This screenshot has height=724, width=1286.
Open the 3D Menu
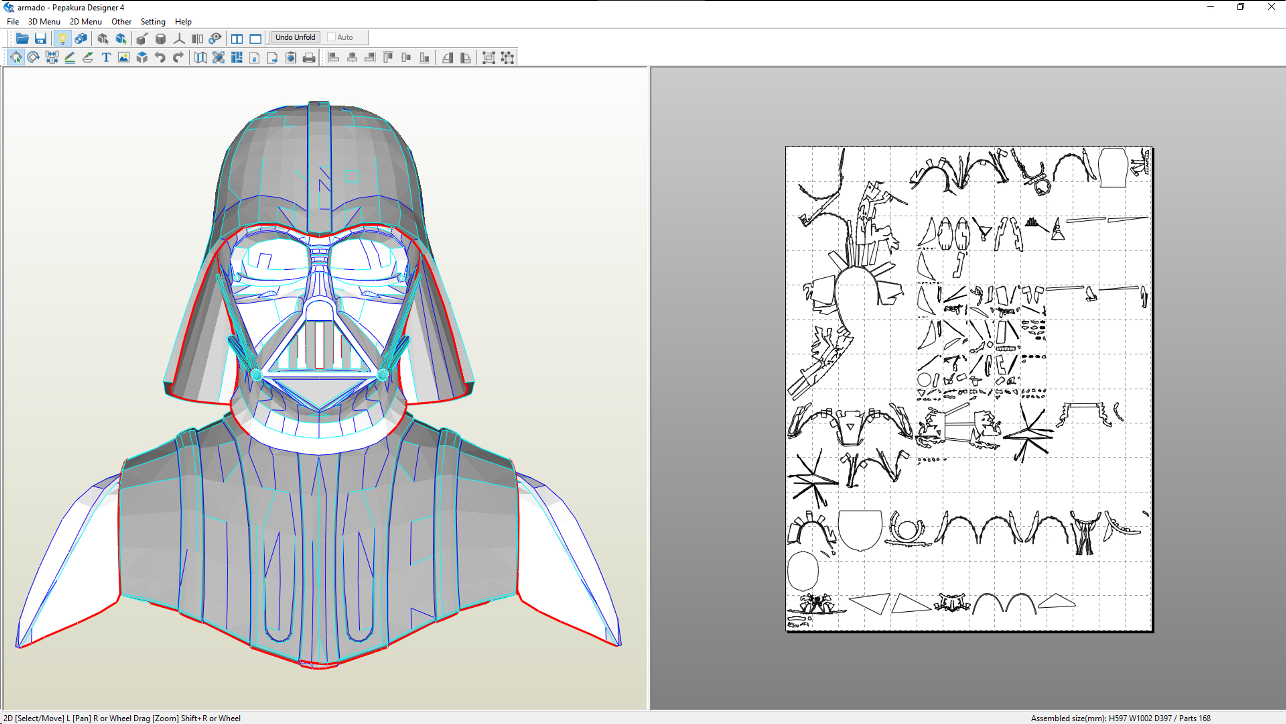click(x=44, y=21)
